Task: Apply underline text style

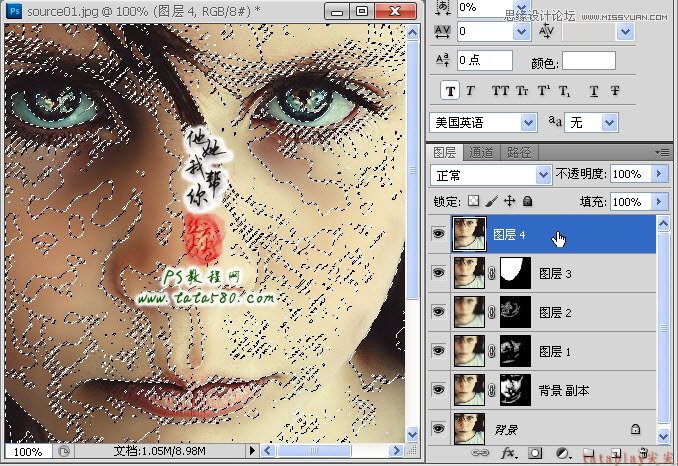Action: click(594, 91)
